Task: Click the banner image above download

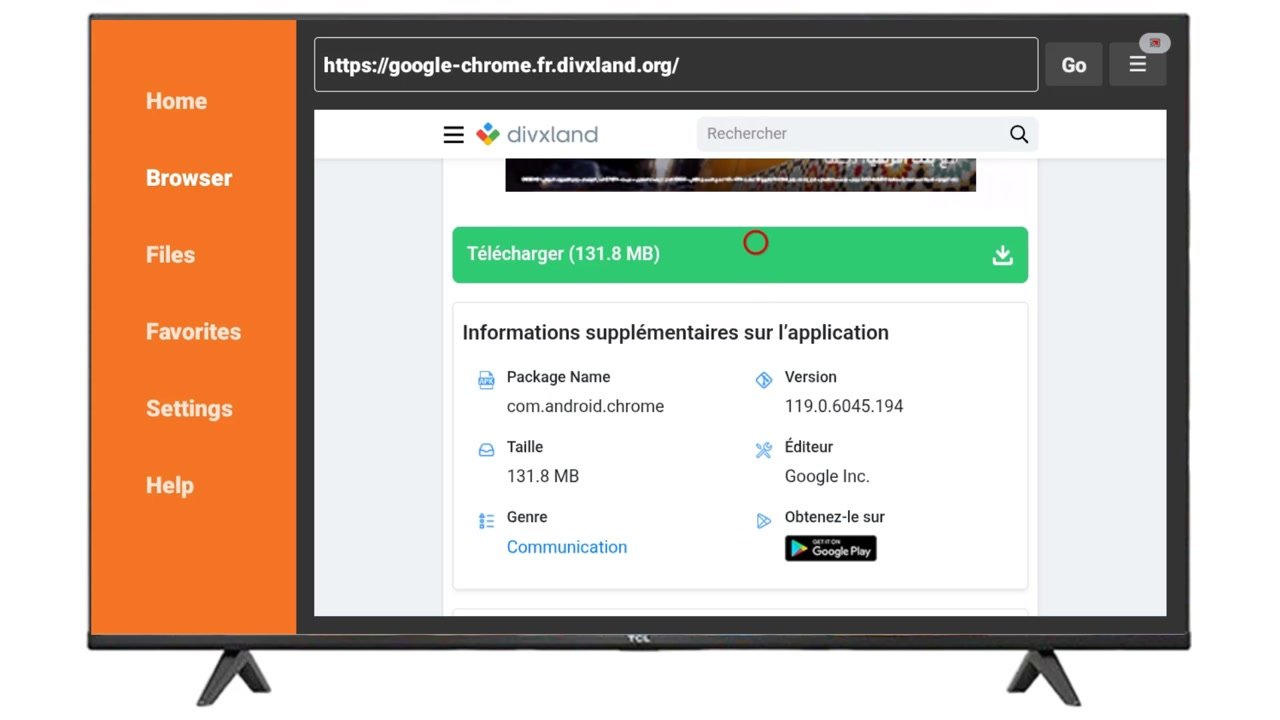Action: (x=740, y=174)
